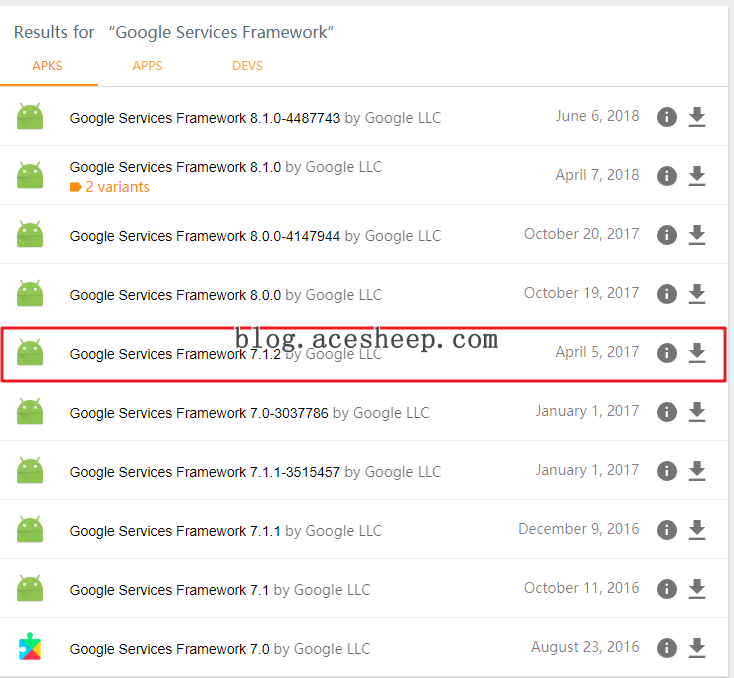Click Android icon of Framework 8.0.0-4147944 row

(30, 234)
